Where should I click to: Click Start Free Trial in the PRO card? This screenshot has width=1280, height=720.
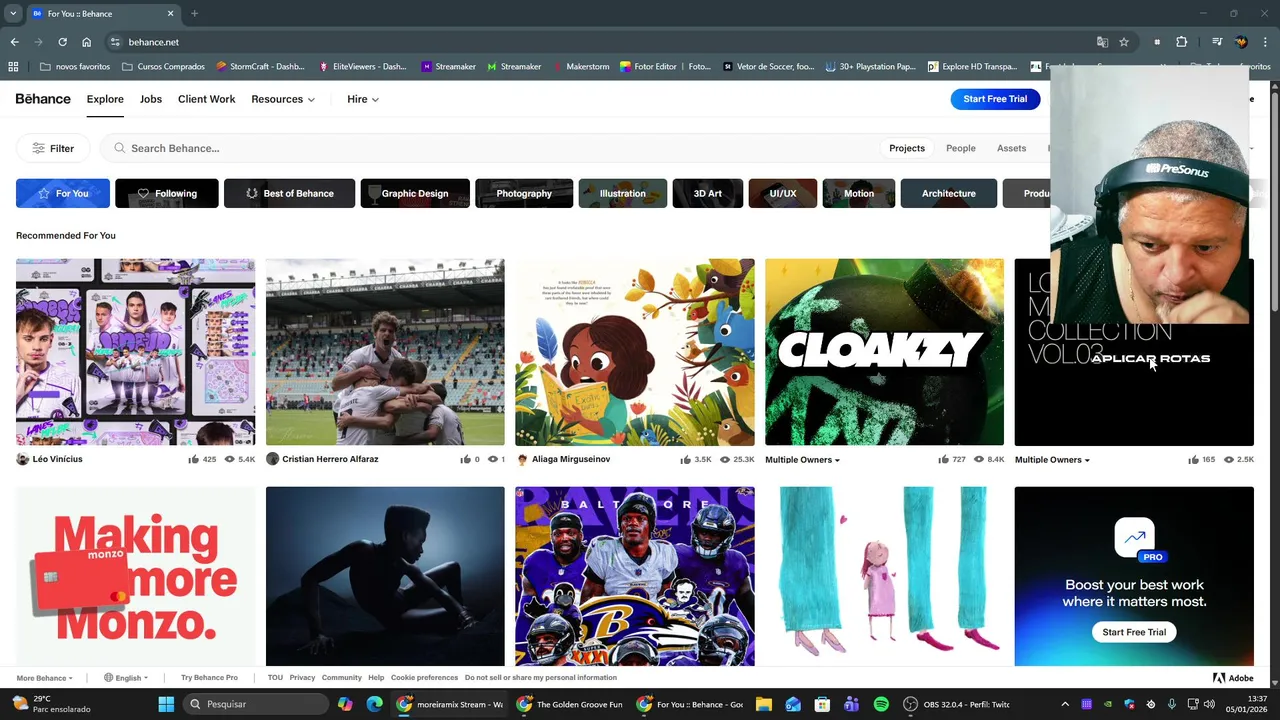coord(1134,632)
